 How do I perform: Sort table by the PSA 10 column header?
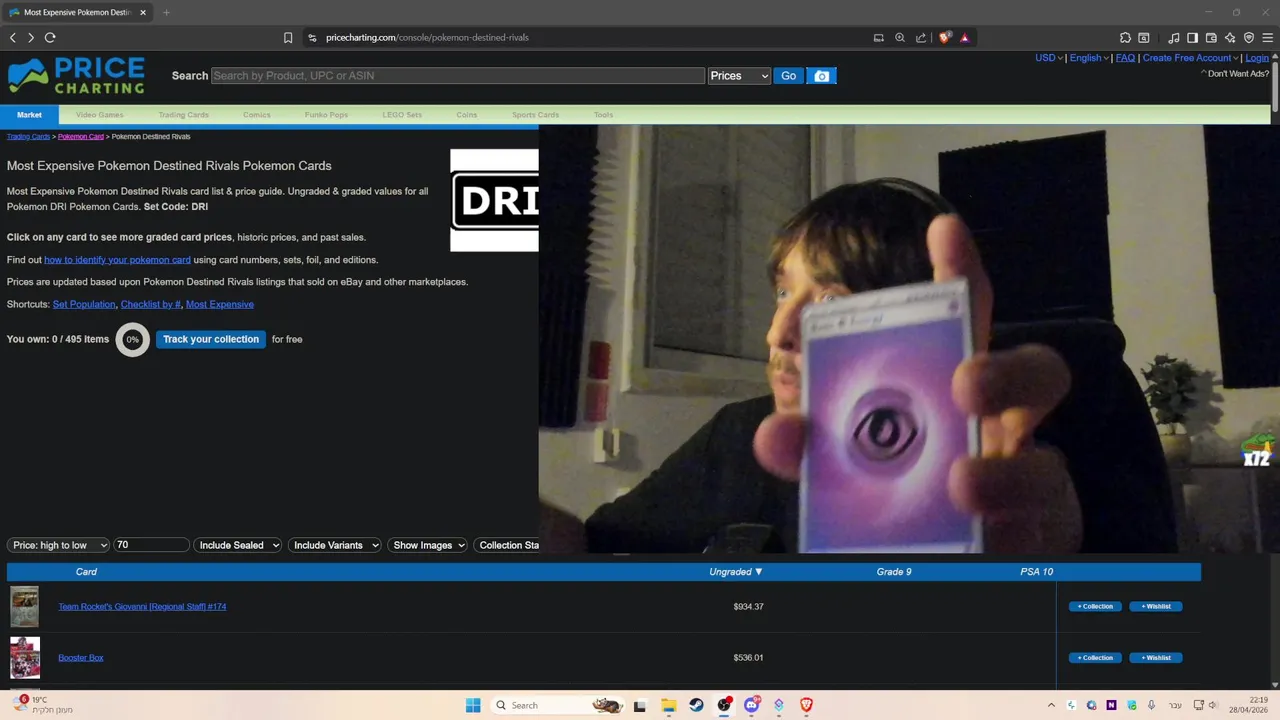coord(1036,572)
